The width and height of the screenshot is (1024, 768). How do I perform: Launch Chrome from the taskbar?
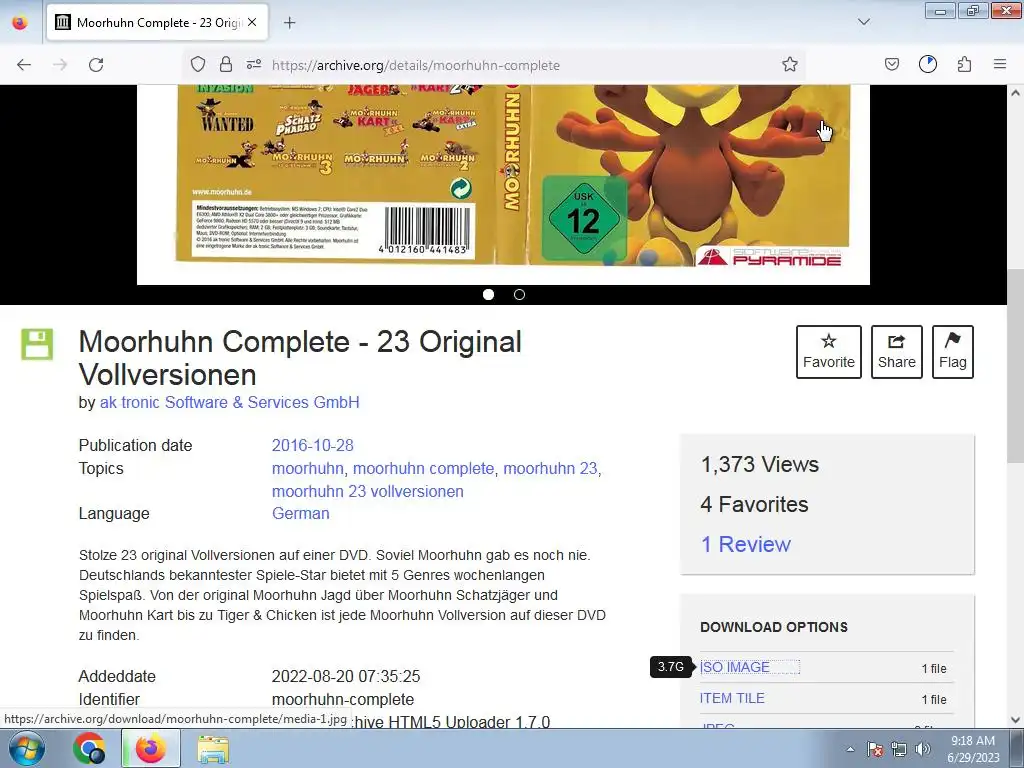click(x=89, y=748)
